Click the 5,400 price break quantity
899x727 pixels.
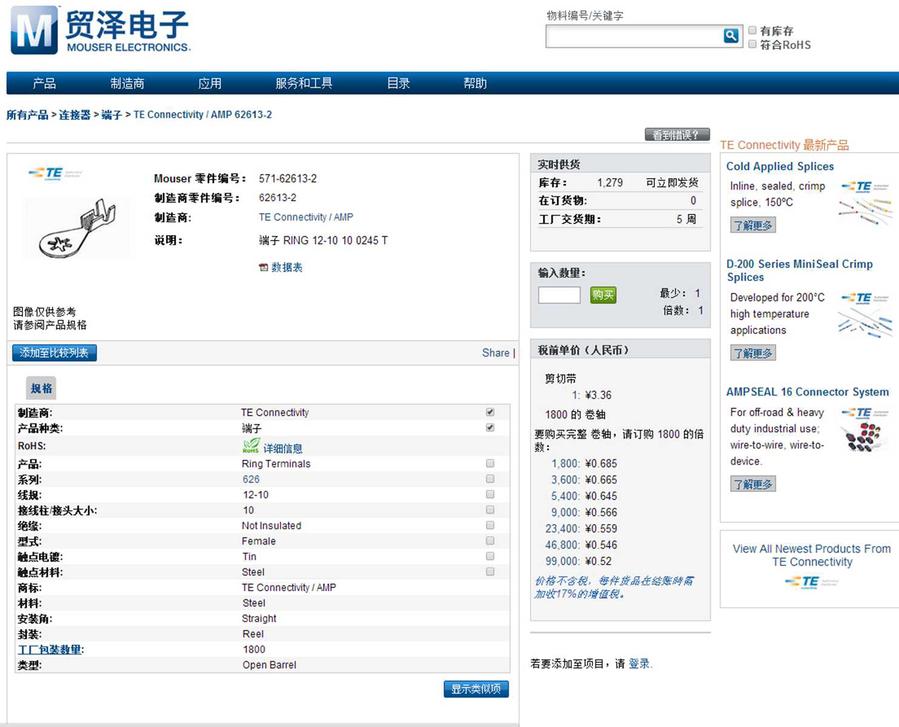tap(565, 496)
